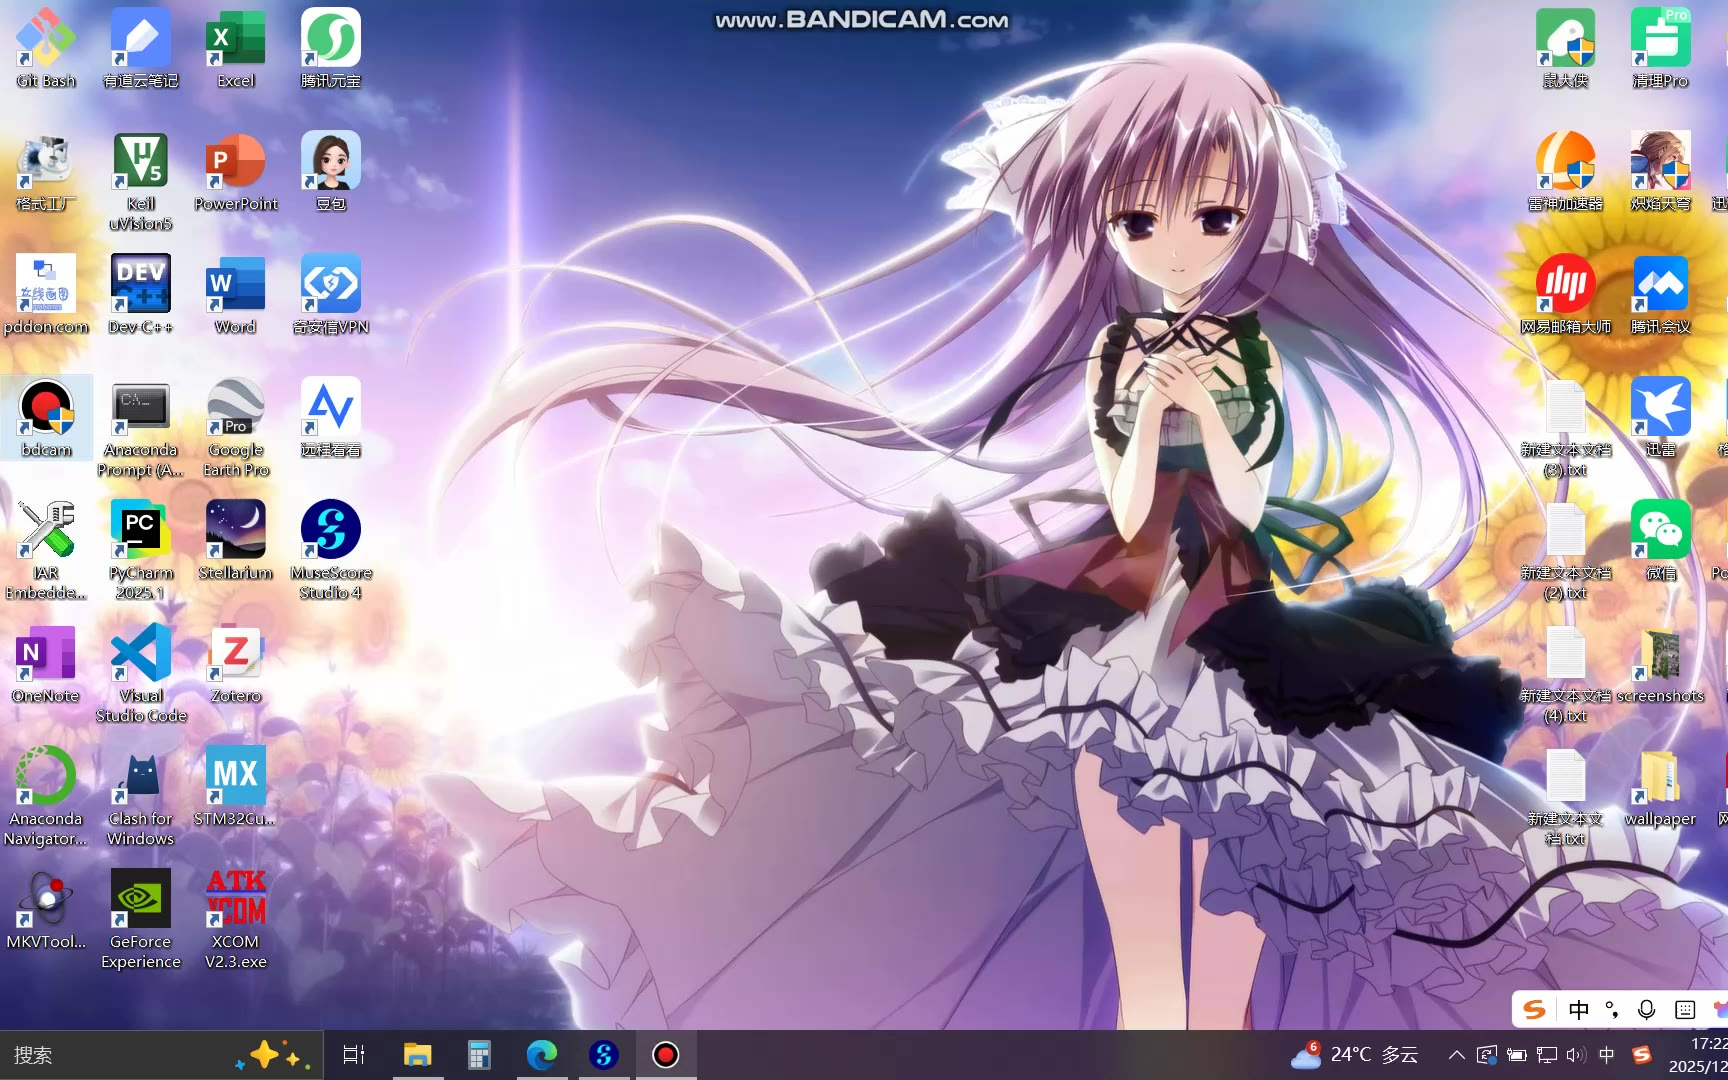Toggle the taskbar input language indicator 中
The height and width of the screenshot is (1080, 1728).
coord(1607,1055)
